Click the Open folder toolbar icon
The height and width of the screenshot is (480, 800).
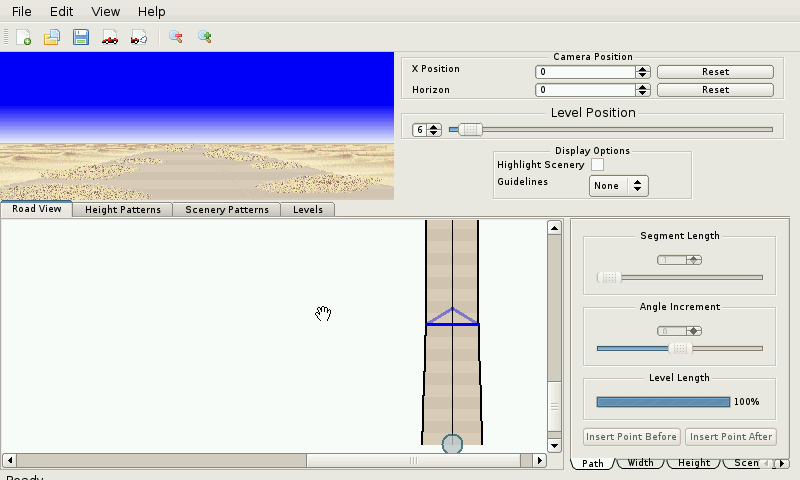tap(52, 37)
